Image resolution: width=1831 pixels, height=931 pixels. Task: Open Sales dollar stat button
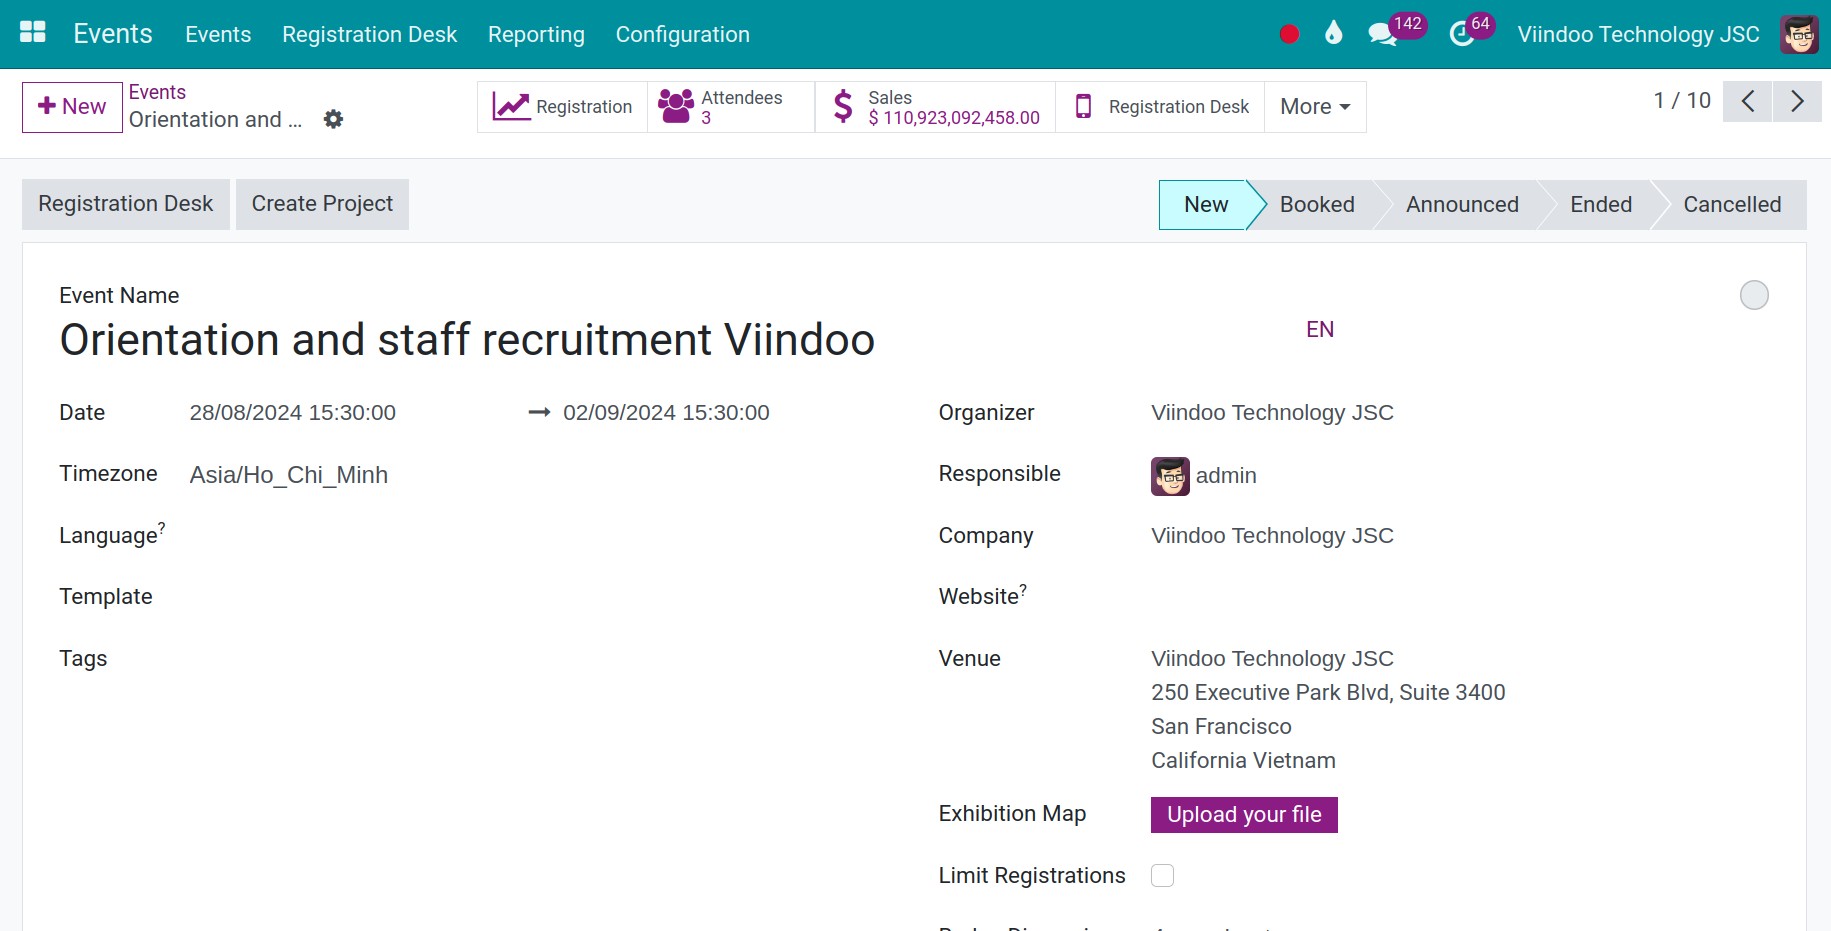coord(935,107)
